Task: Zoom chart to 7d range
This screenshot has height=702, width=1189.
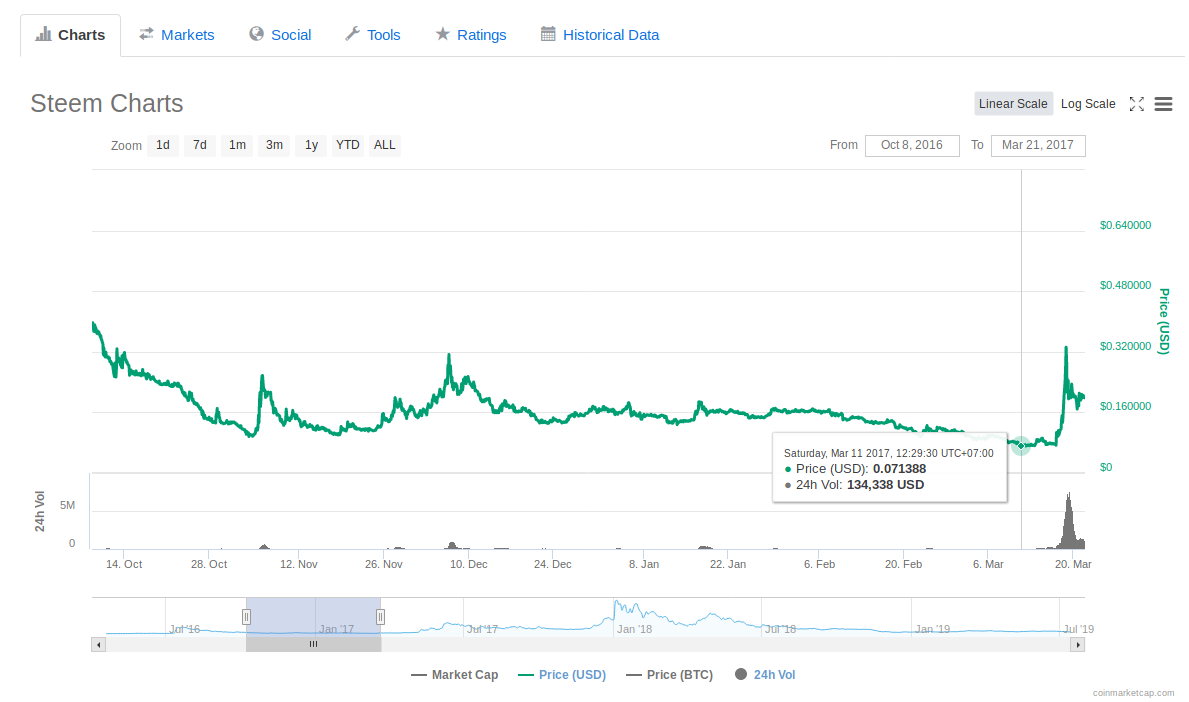Action: pos(199,145)
